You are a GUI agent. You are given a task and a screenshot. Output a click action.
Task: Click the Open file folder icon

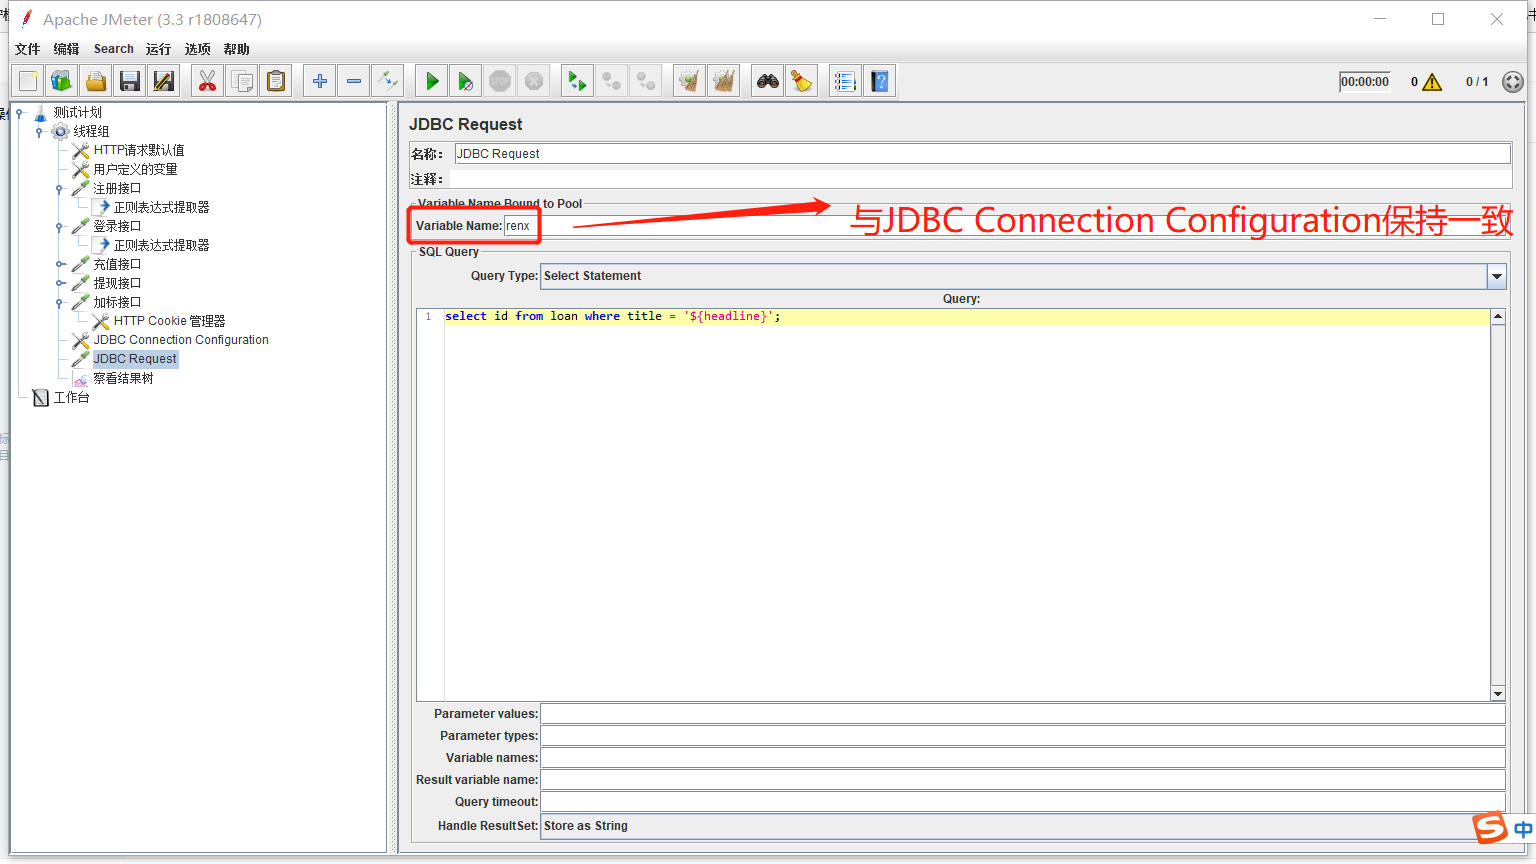click(96, 81)
